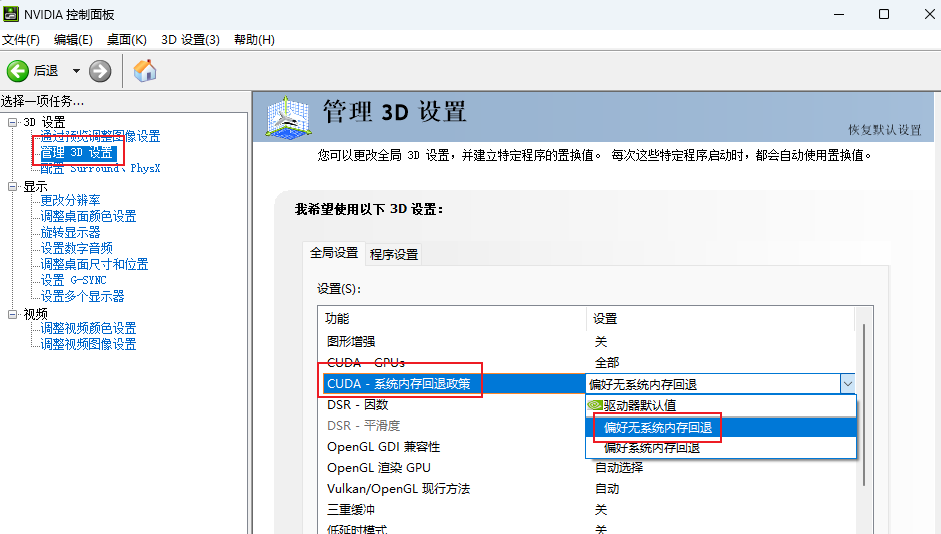Switch to the 全局设置 tab
The width and height of the screenshot is (941, 534).
pyautogui.click(x=334, y=253)
